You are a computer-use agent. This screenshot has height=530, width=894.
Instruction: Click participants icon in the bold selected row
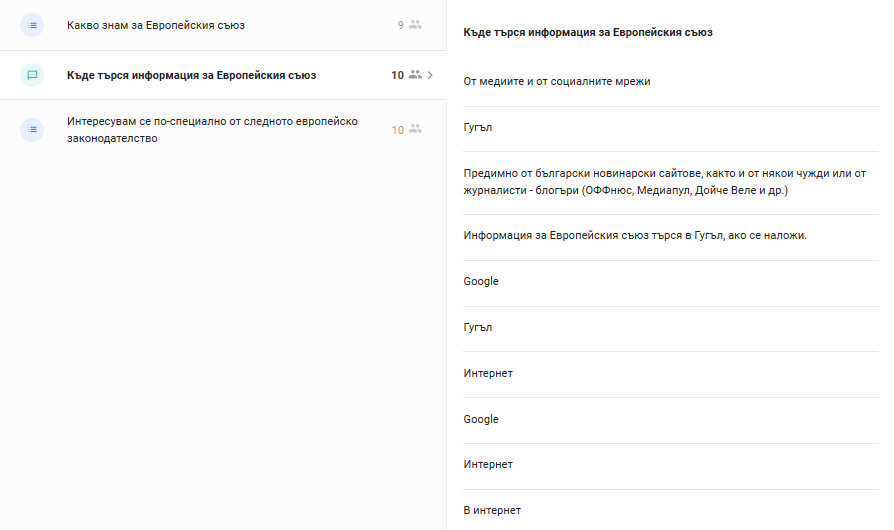pyautogui.click(x=416, y=75)
